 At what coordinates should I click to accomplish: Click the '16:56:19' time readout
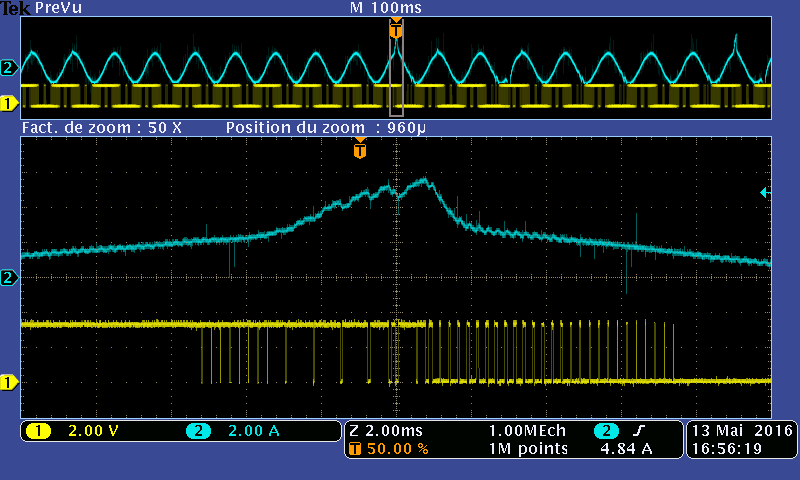727,449
